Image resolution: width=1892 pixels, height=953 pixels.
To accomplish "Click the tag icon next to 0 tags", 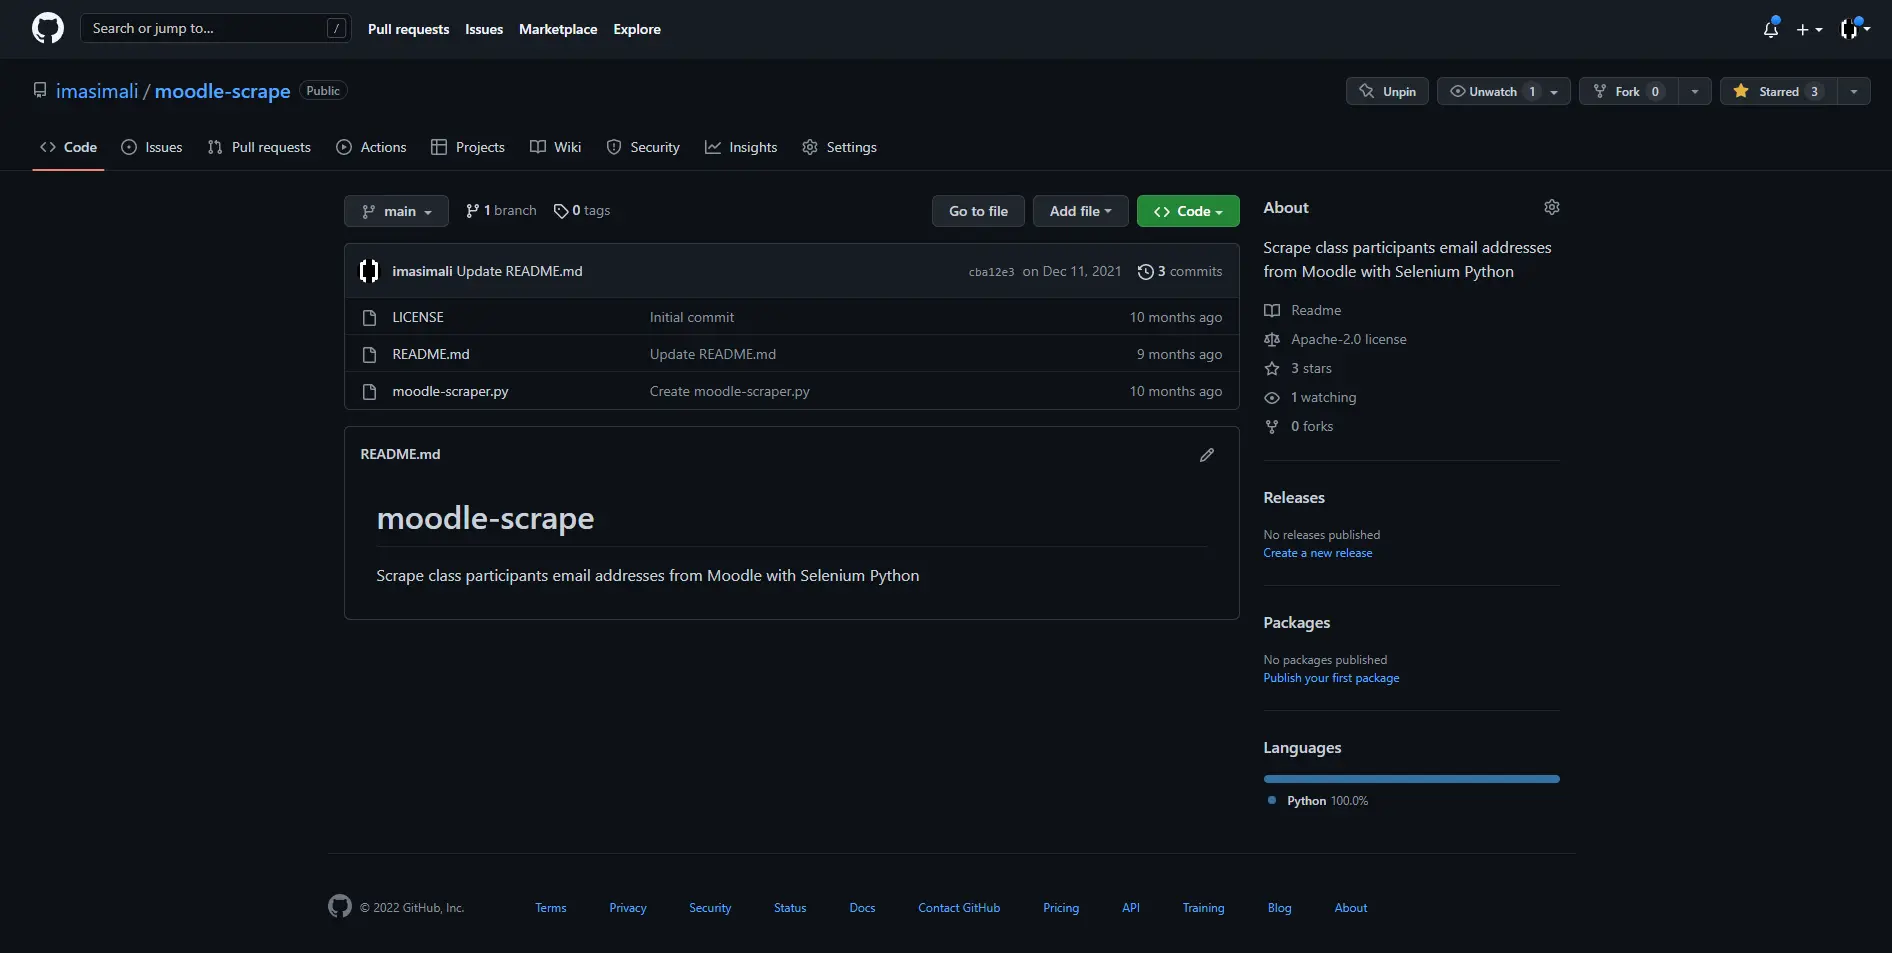I will click(561, 211).
